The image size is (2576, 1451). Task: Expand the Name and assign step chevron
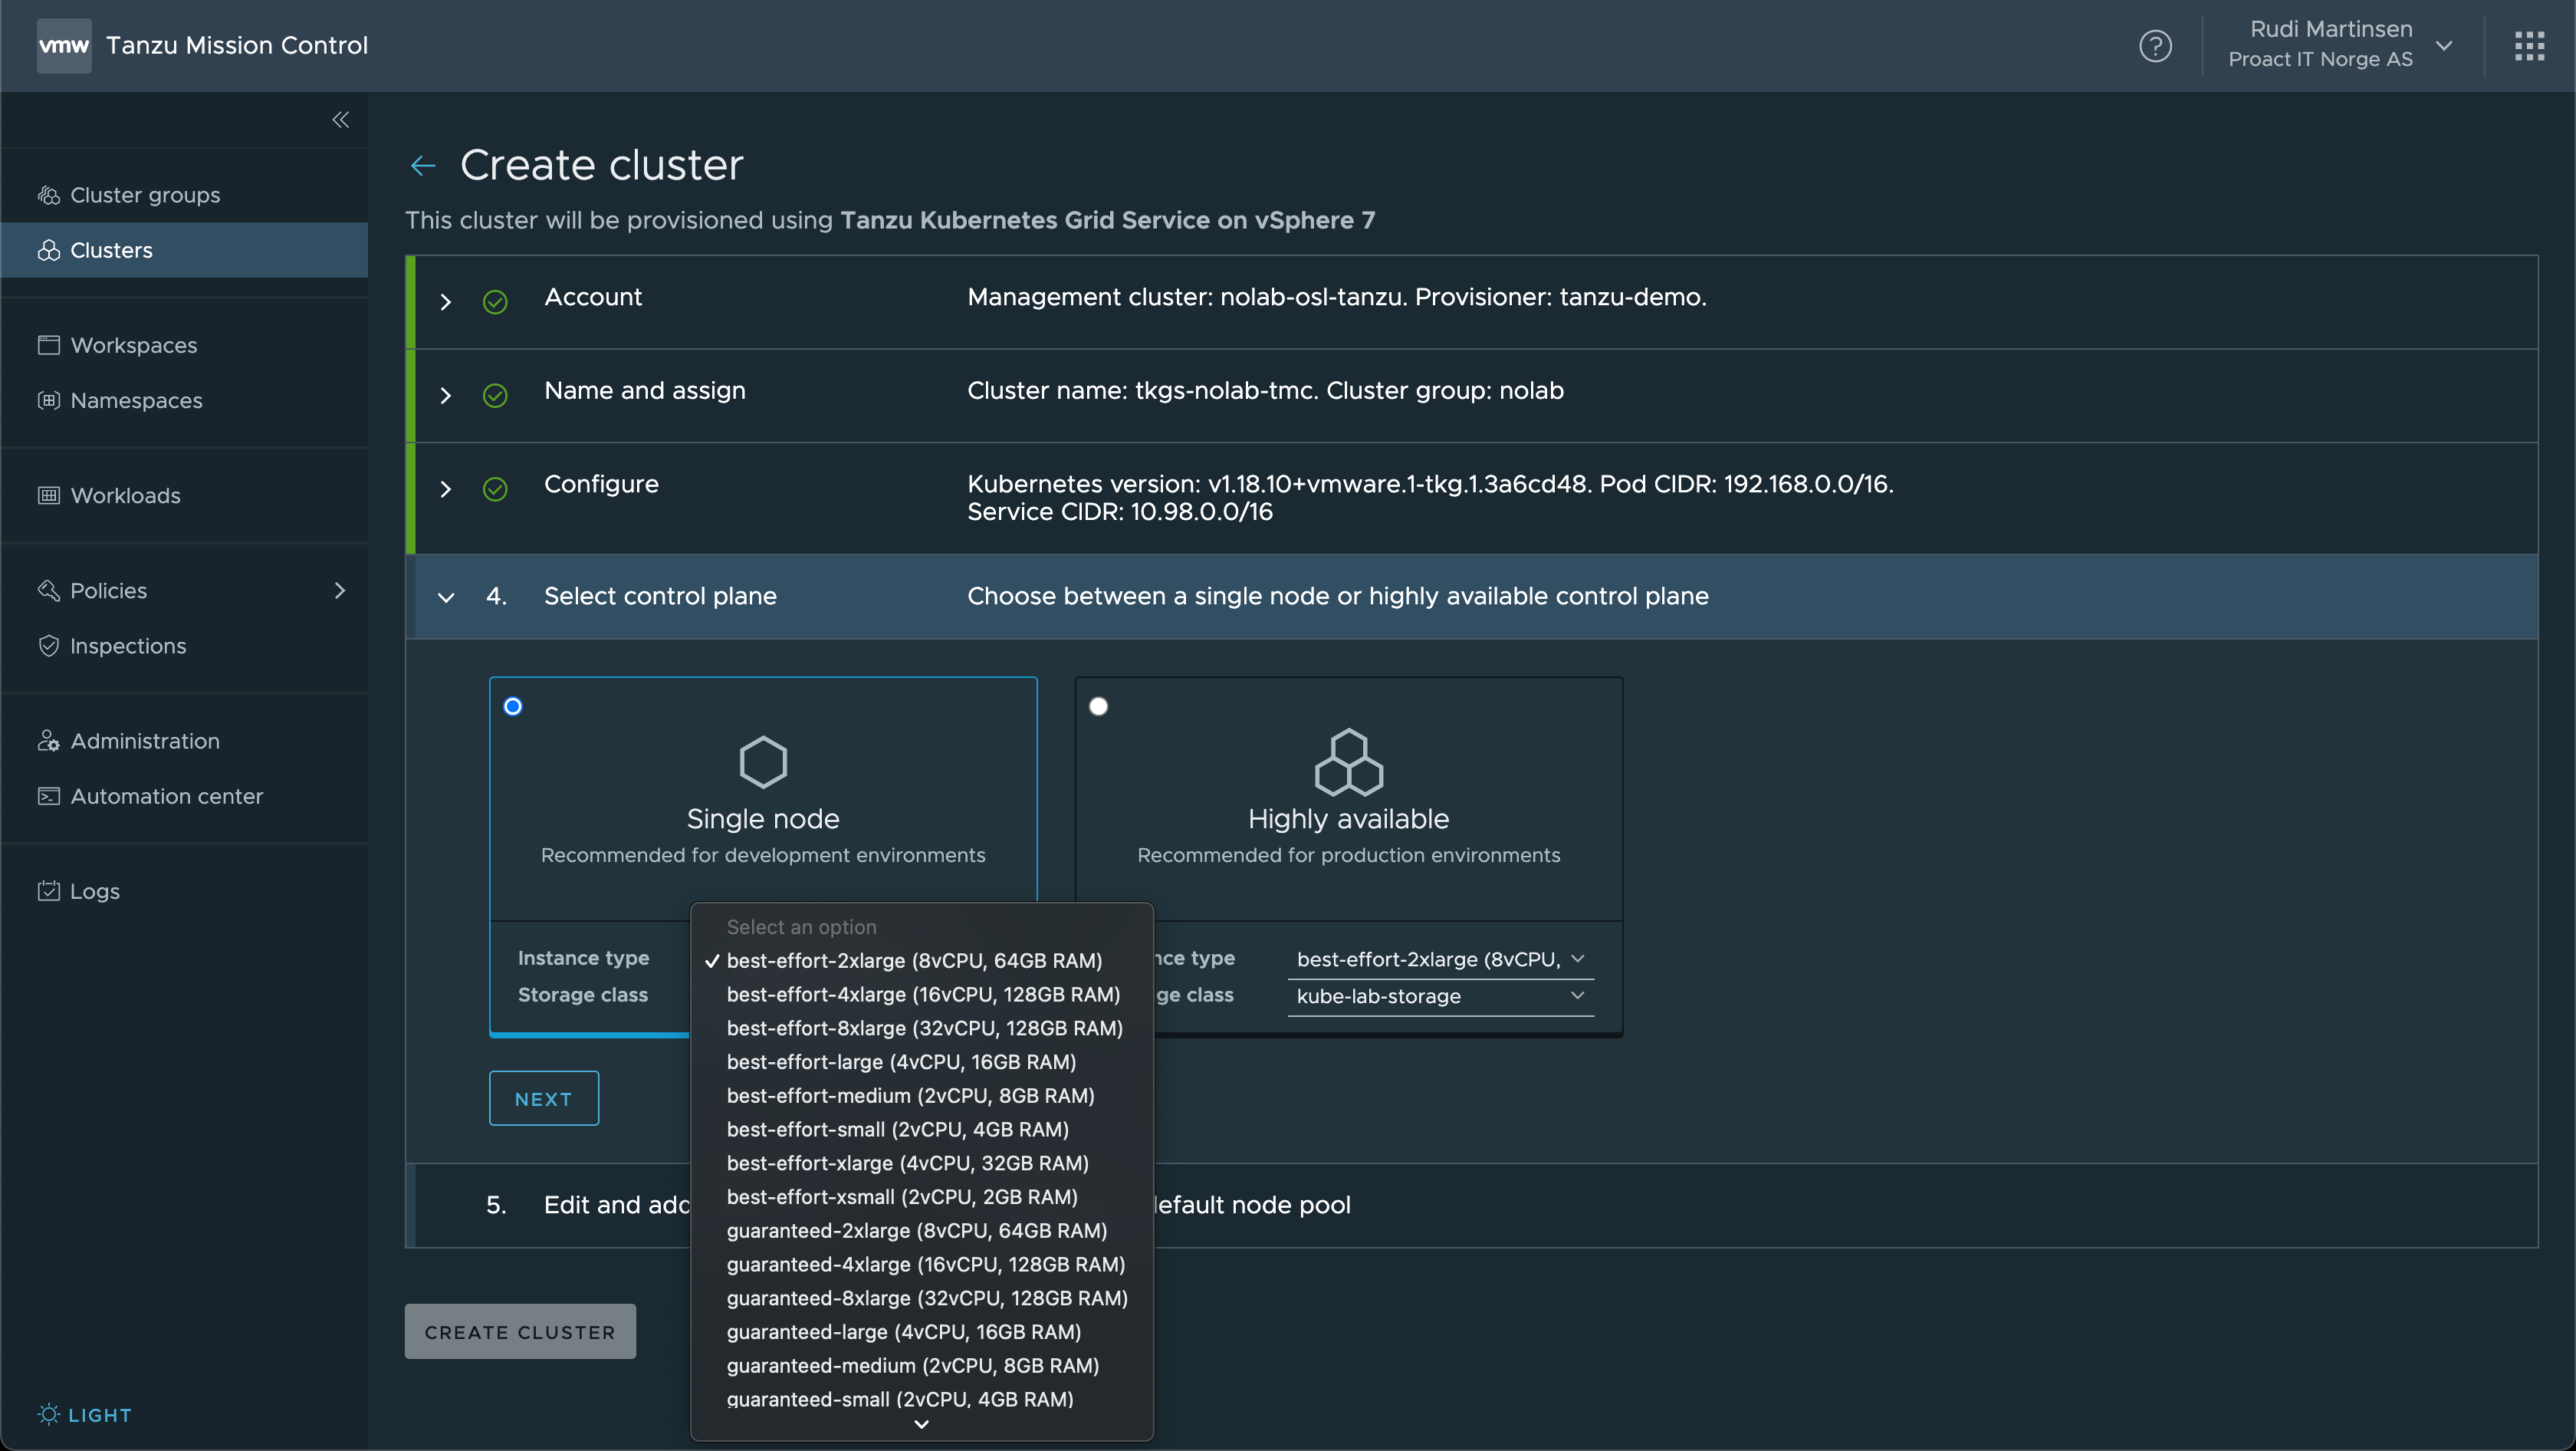[446, 396]
